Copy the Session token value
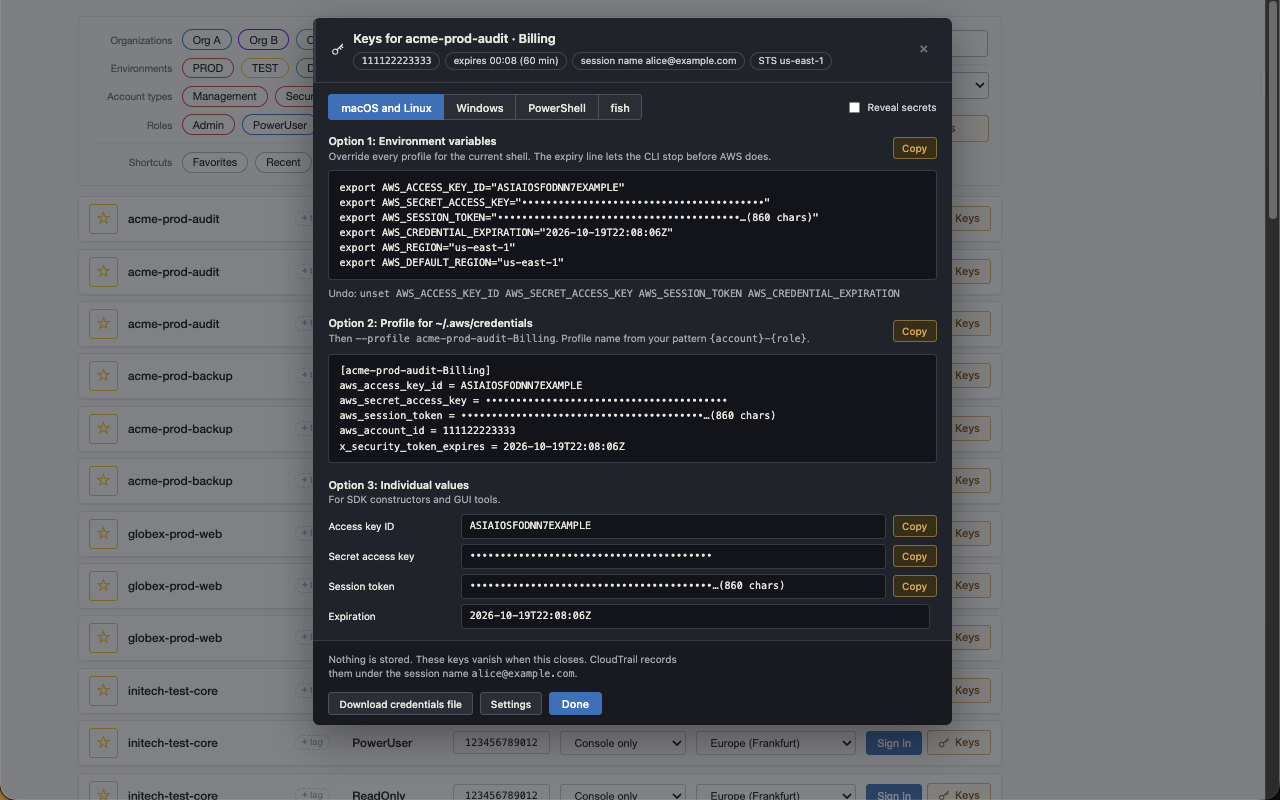This screenshot has width=1280, height=800. click(914, 586)
